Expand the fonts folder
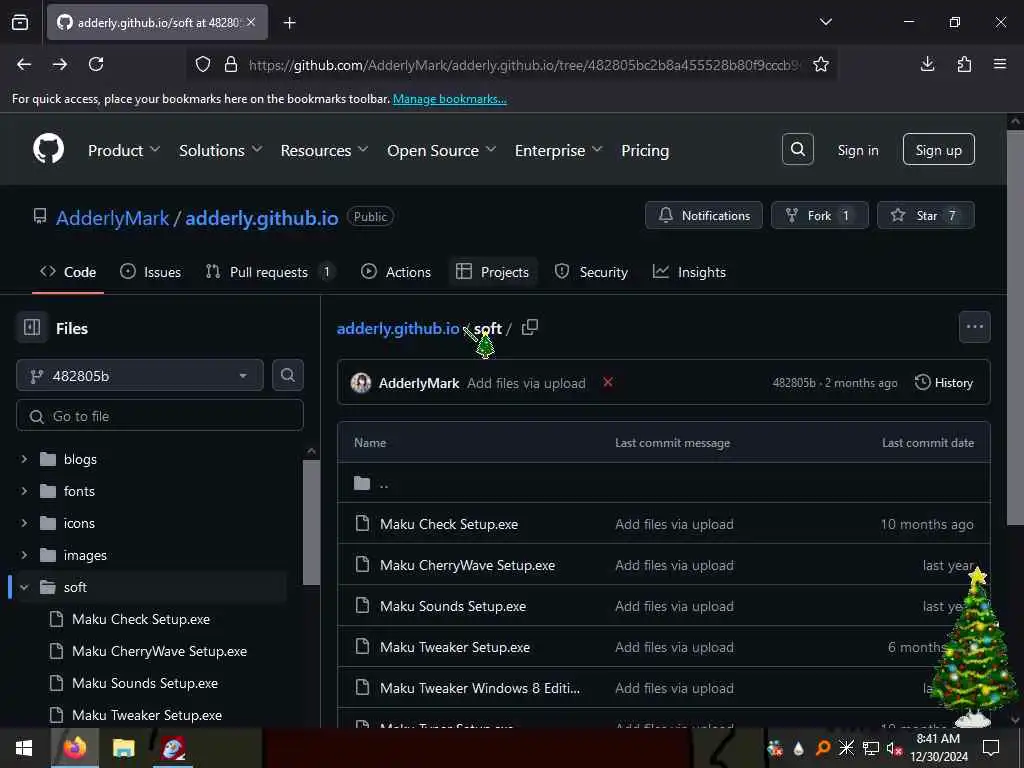Image resolution: width=1024 pixels, height=768 pixels. [24, 490]
